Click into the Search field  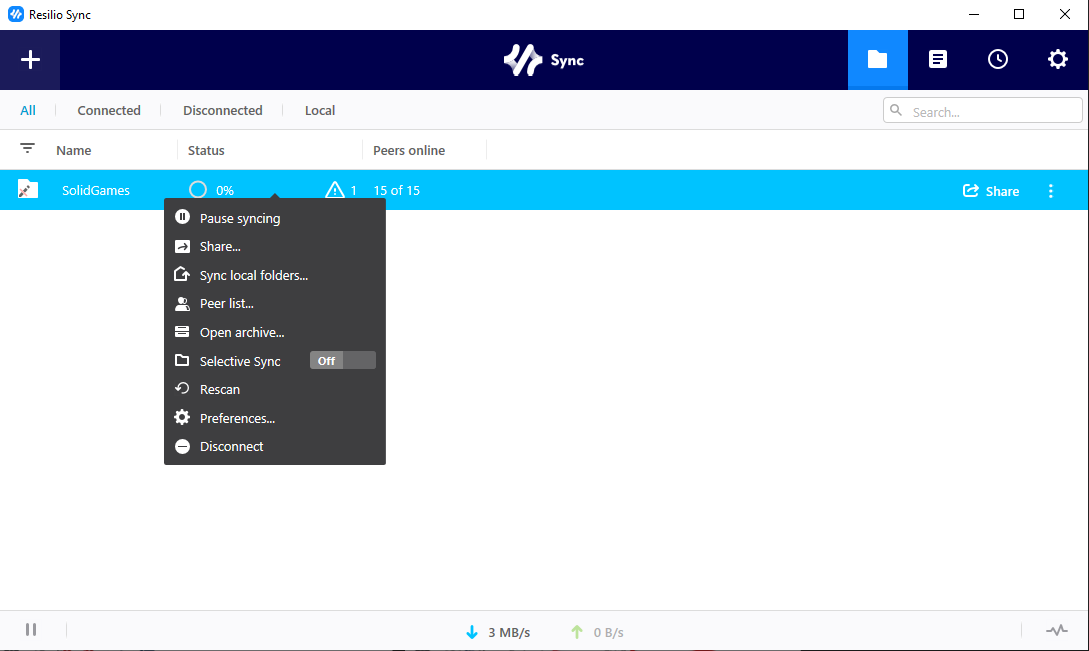982,110
